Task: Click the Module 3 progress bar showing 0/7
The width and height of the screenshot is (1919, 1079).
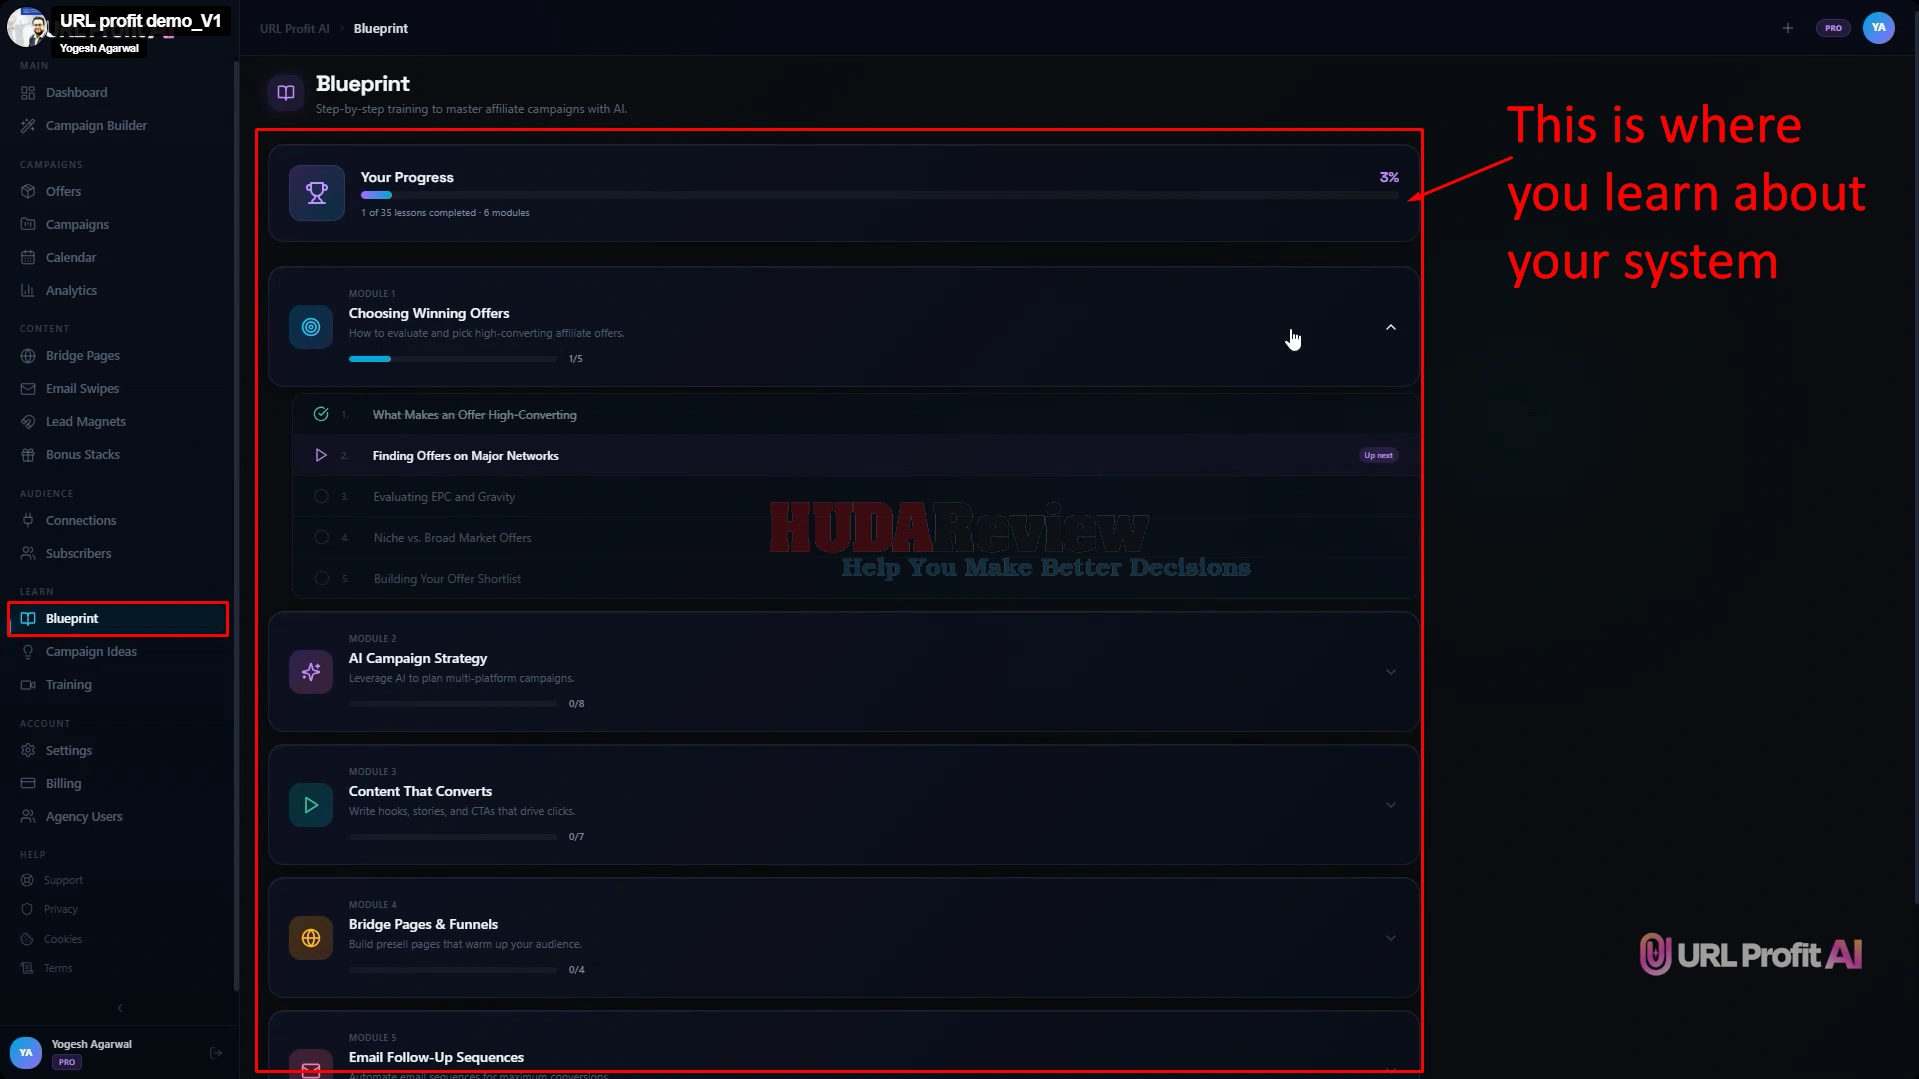Action: tap(453, 837)
